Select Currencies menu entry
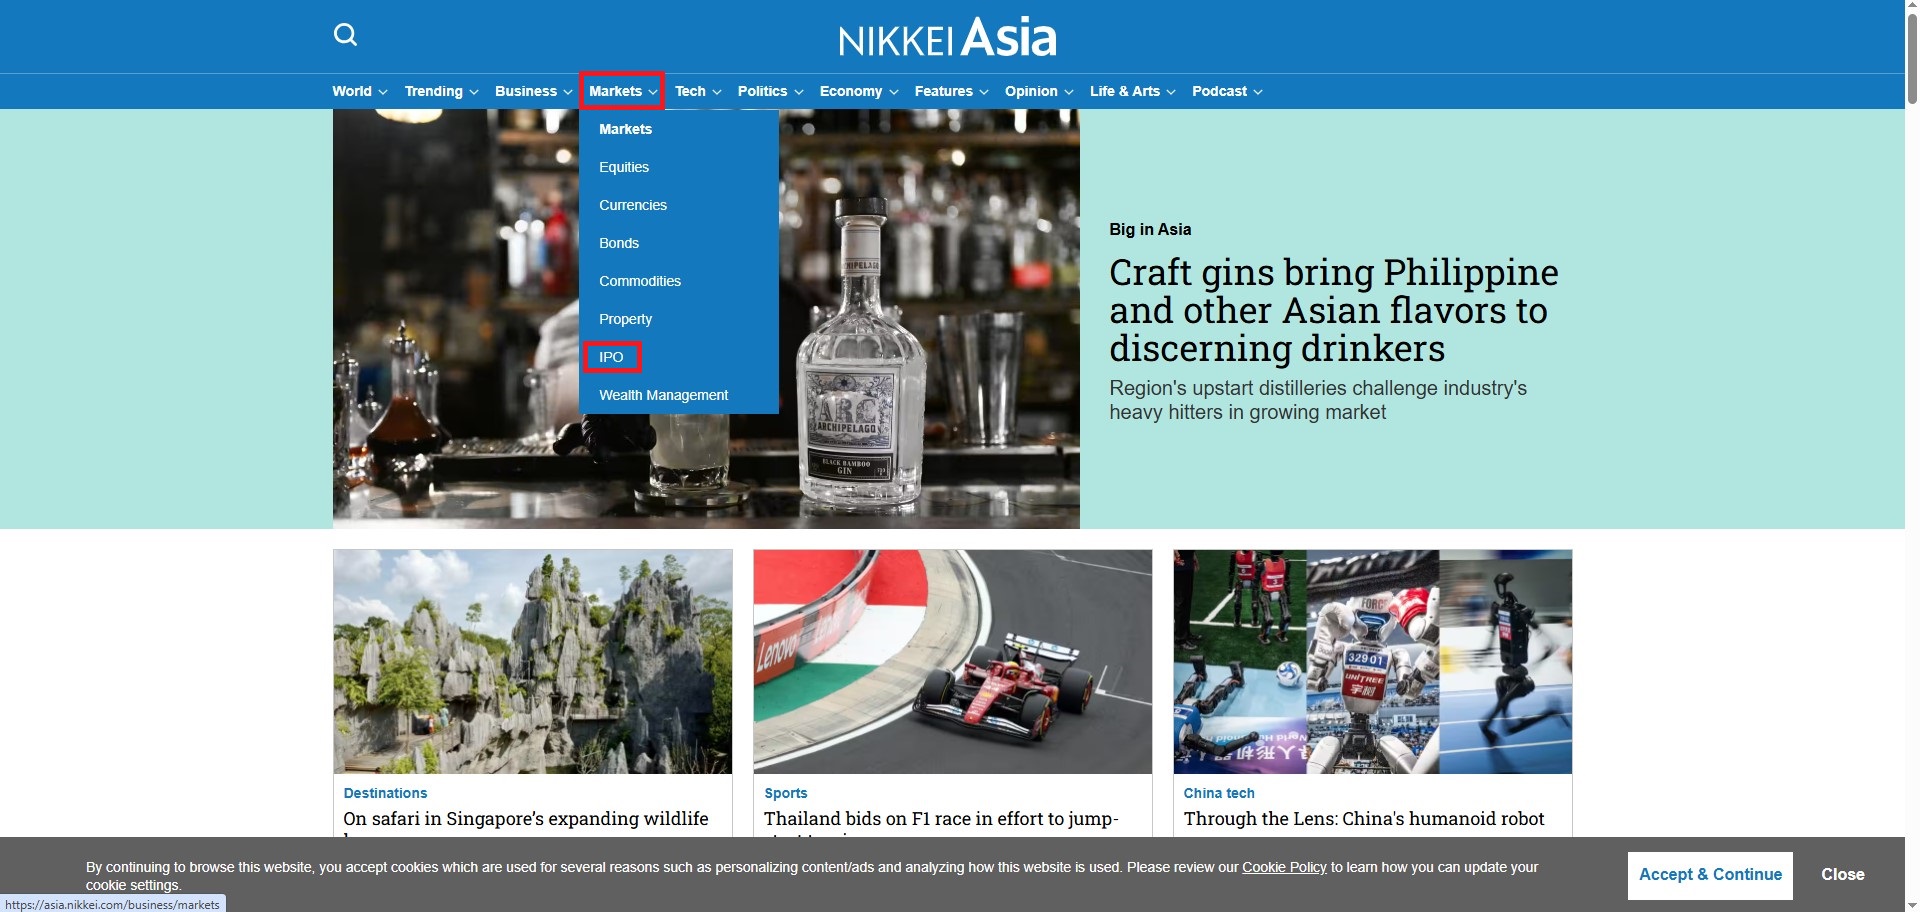The image size is (1920, 912). click(x=633, y=205)
